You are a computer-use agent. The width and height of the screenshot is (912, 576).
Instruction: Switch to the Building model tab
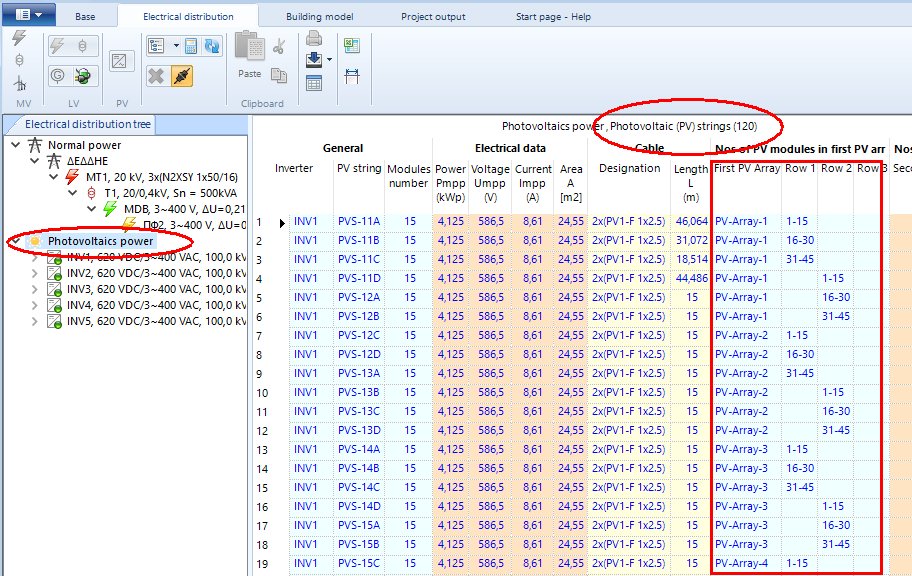(x=318, y=16)
